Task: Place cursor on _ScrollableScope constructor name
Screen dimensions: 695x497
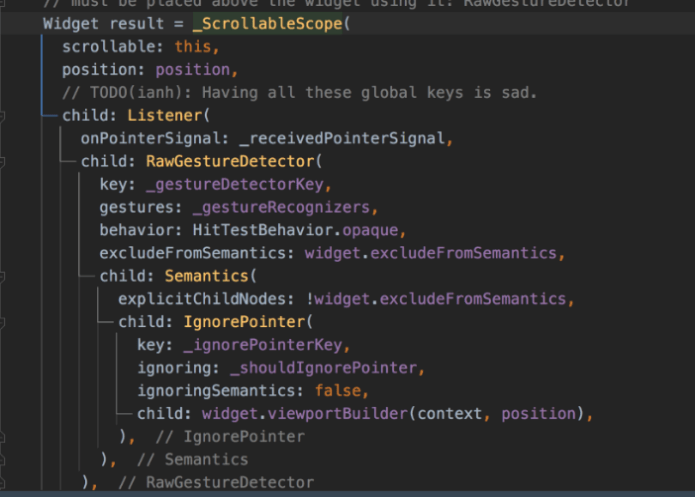Action: 267,23
